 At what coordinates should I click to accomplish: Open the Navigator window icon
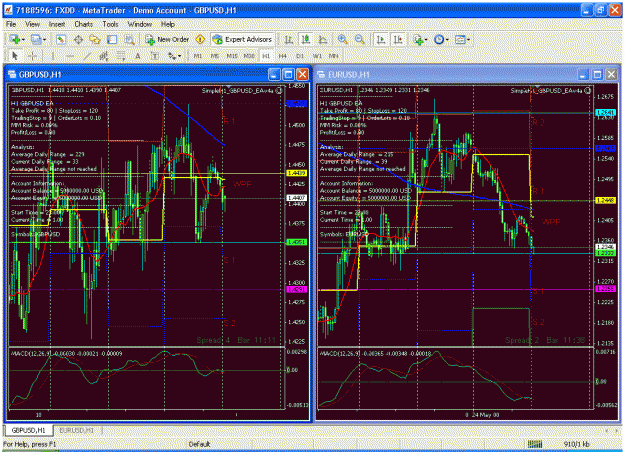95,39
